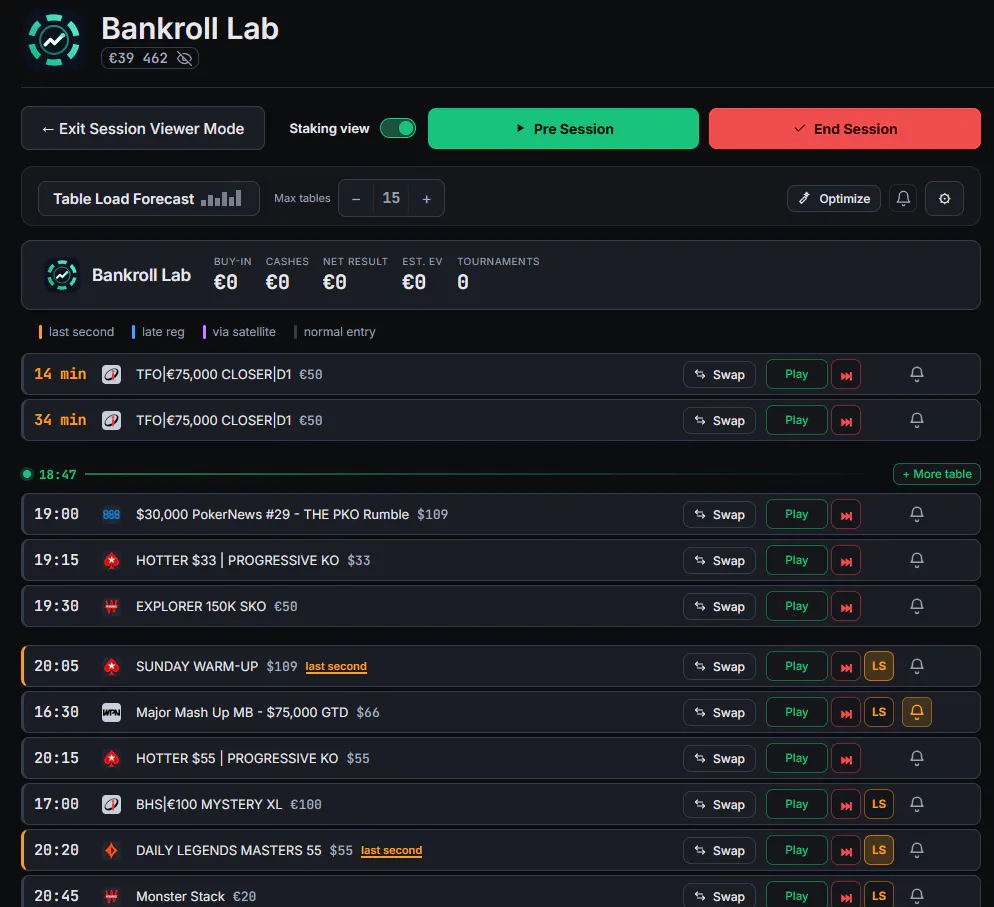Toggle alert bell for BHS €100 MYSTERY XL
The width and height of the screenshot is (994, 907).
[x=917, y=804]
